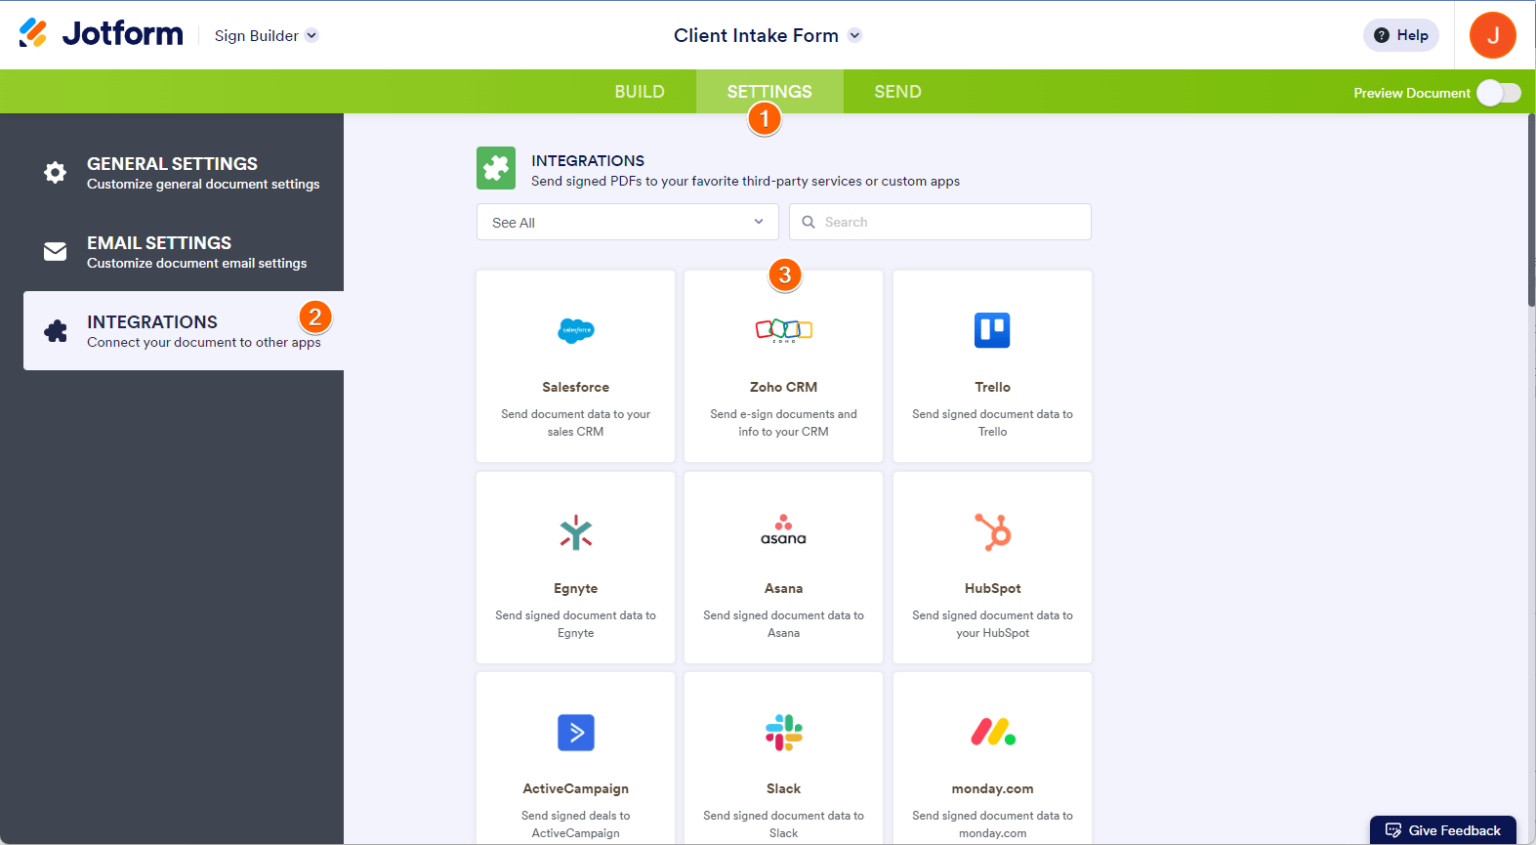Open the Egnyte integration icon
Image resolution: width=1536 pixels, height=845 pixels.
pyautogui.click(x=575, y=531)
